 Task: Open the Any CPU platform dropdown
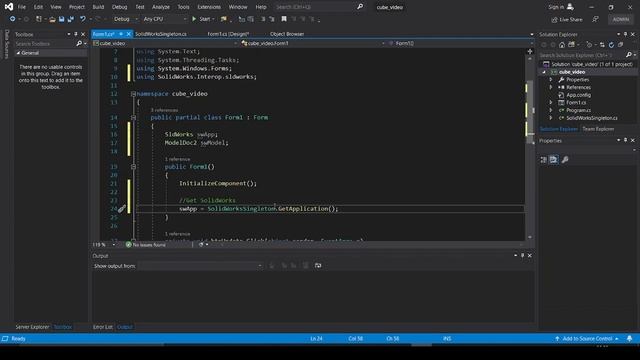coord(164,19)
